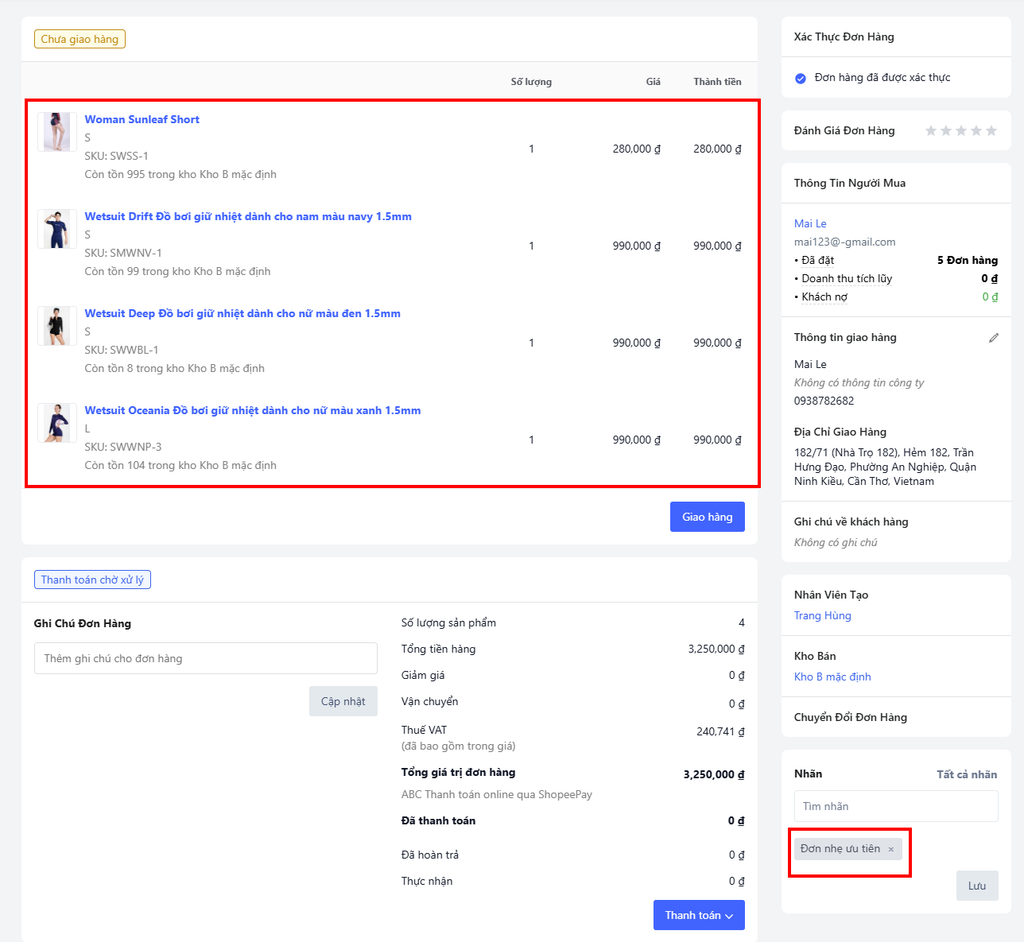This screenshot has width=1024, height=942.
Task: Click the Tất cả nhãn link
Action: tap(966, 774)
